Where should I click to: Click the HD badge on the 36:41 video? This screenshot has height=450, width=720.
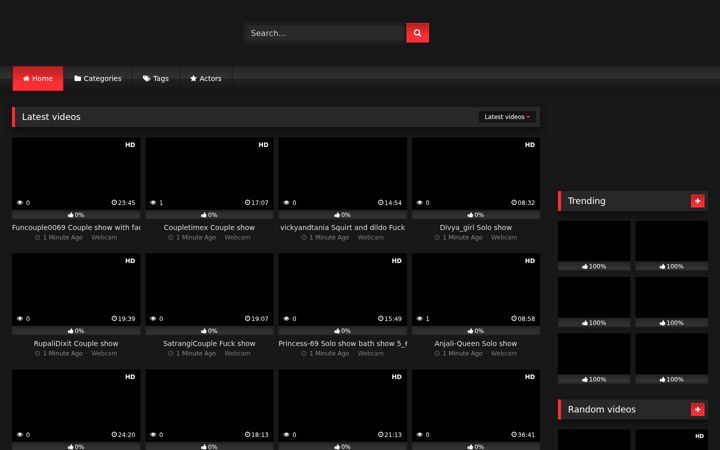(530, 377)
